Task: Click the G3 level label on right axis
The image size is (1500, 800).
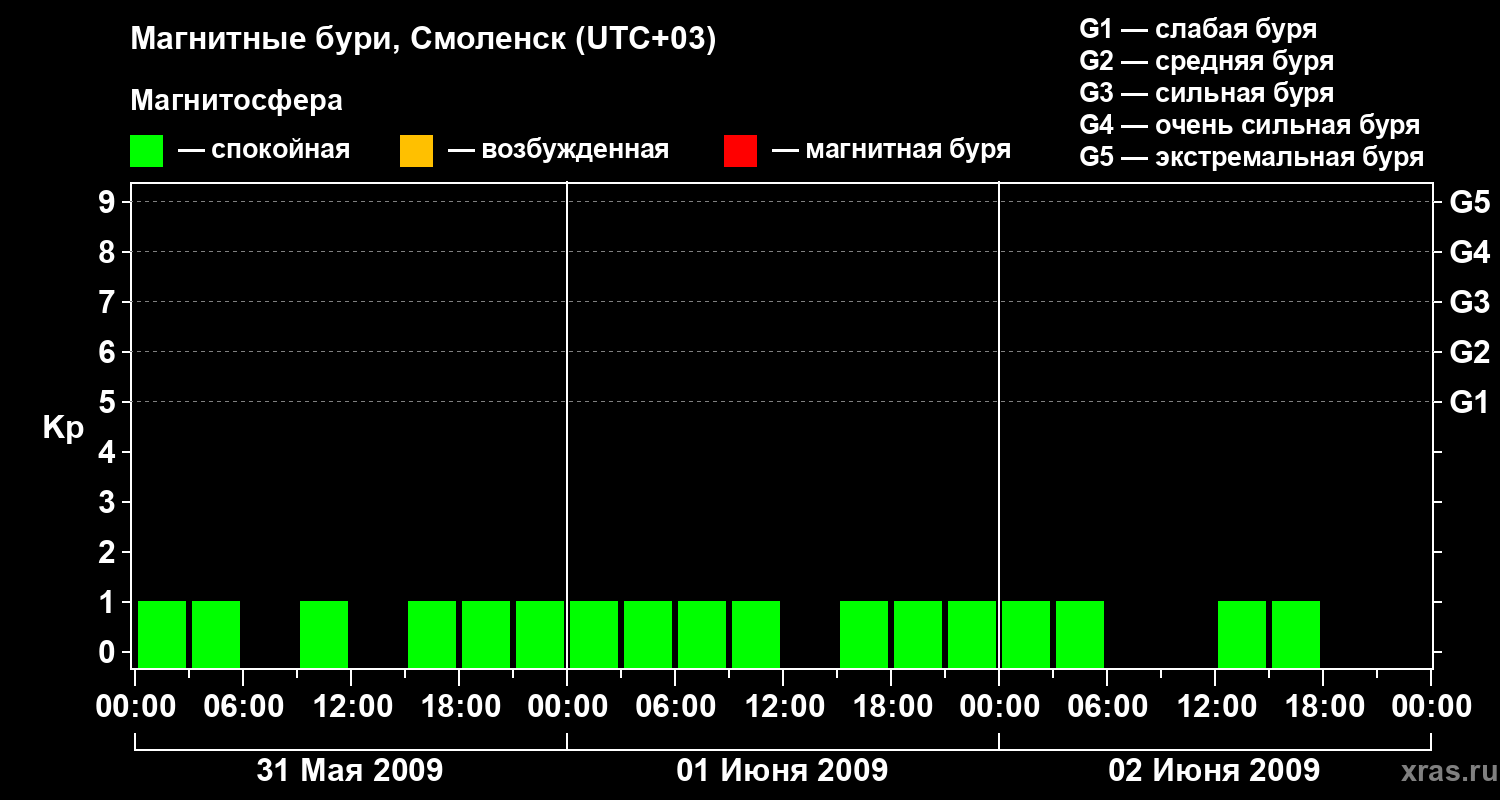Action: 1469,303
